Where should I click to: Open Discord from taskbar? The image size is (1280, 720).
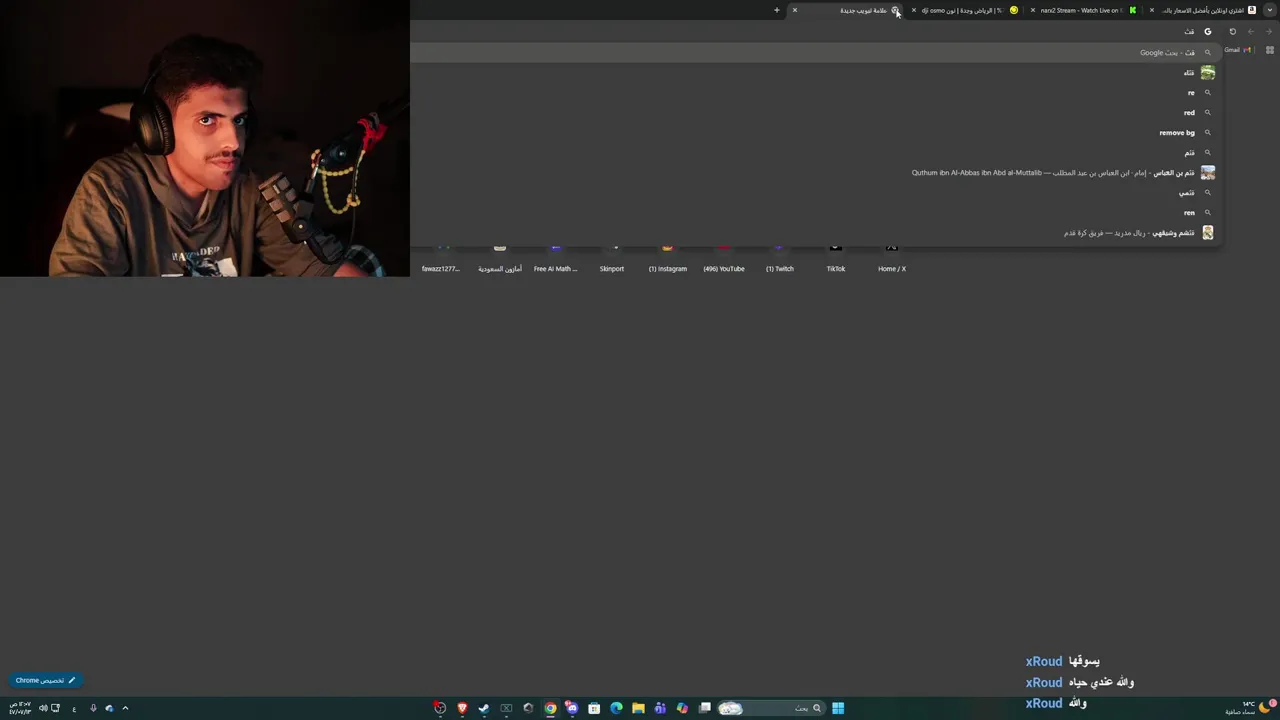point(572,708)
